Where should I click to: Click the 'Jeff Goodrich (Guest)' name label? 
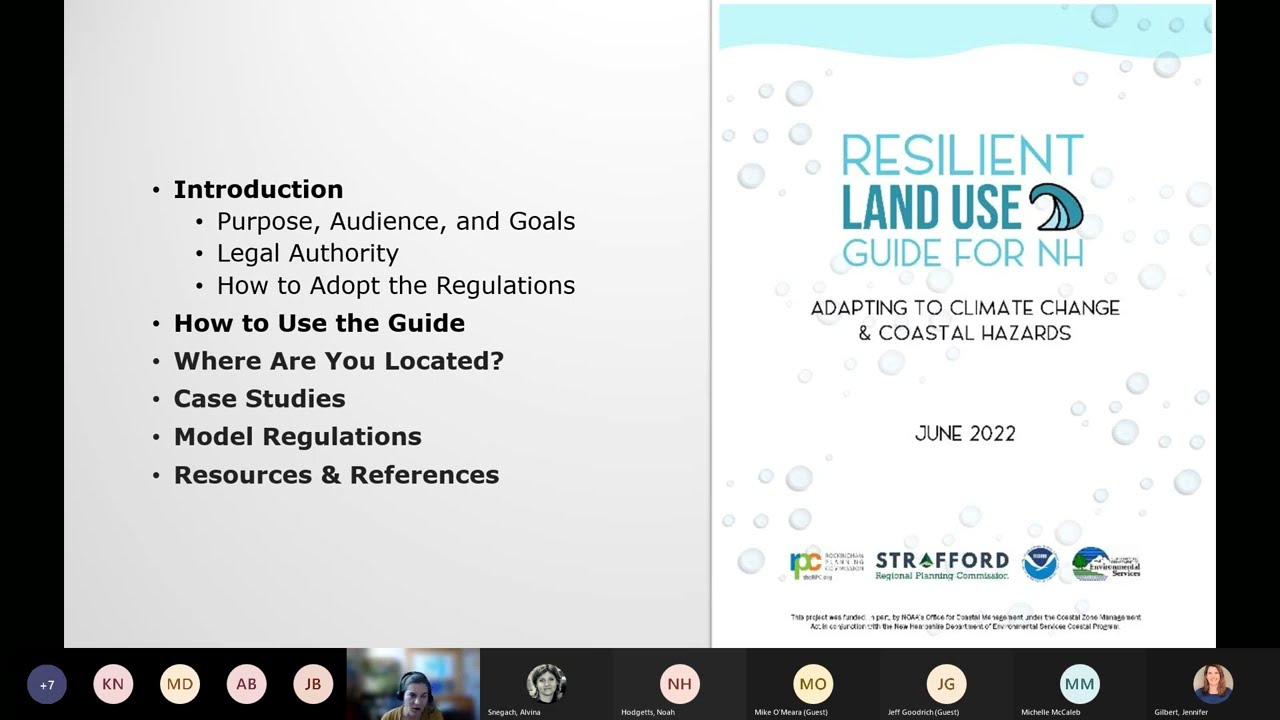click(923, 712)
